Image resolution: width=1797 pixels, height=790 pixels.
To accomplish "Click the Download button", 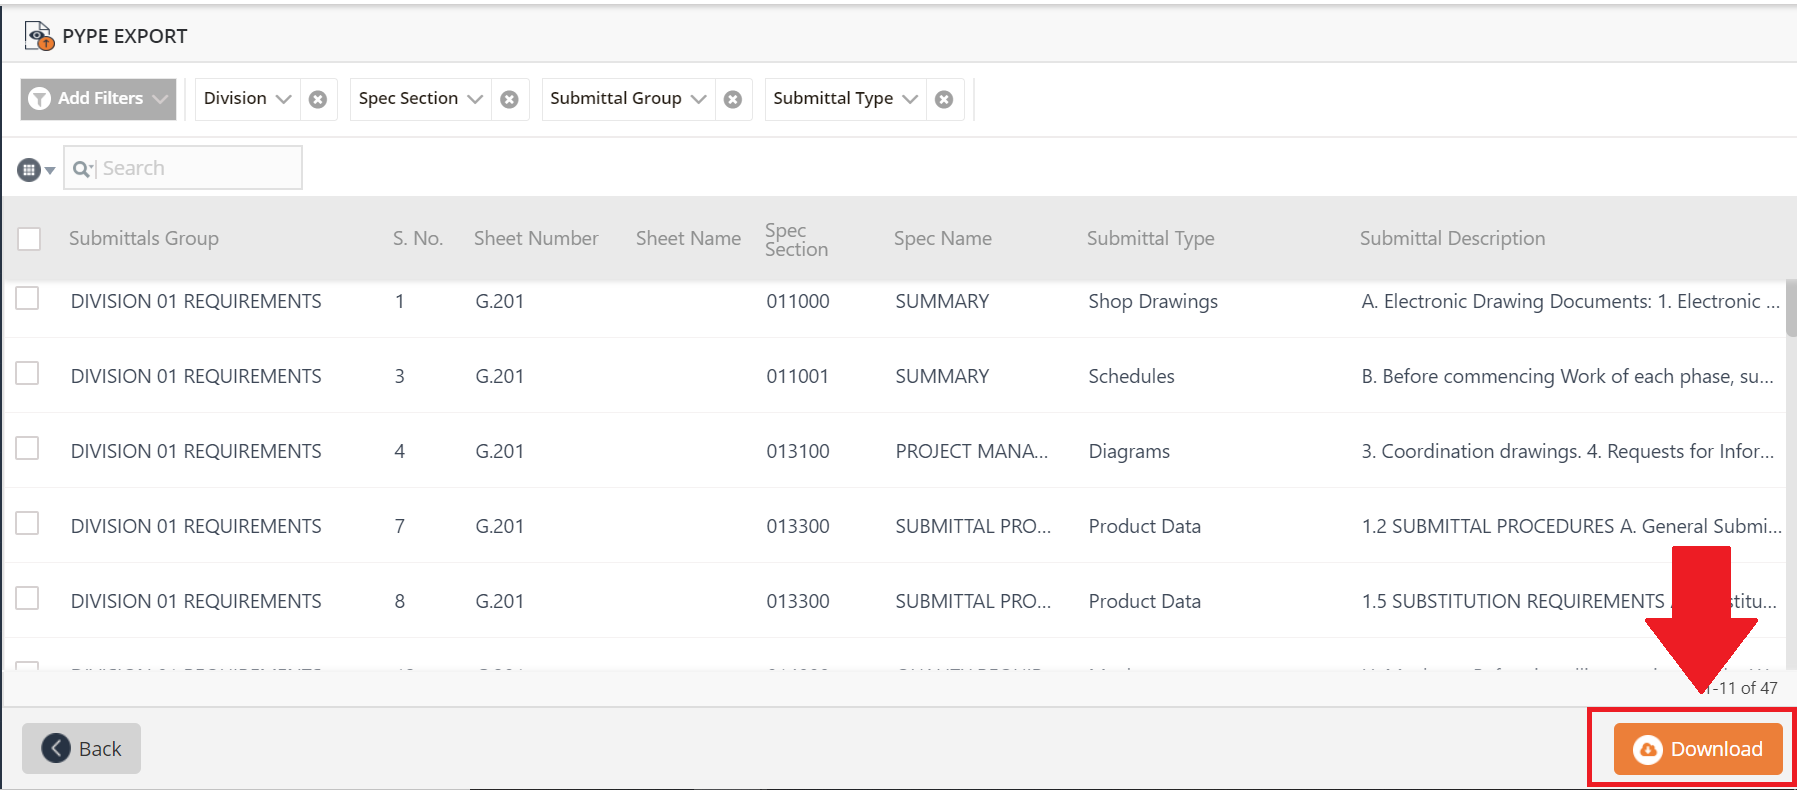I will (1697, 749).
